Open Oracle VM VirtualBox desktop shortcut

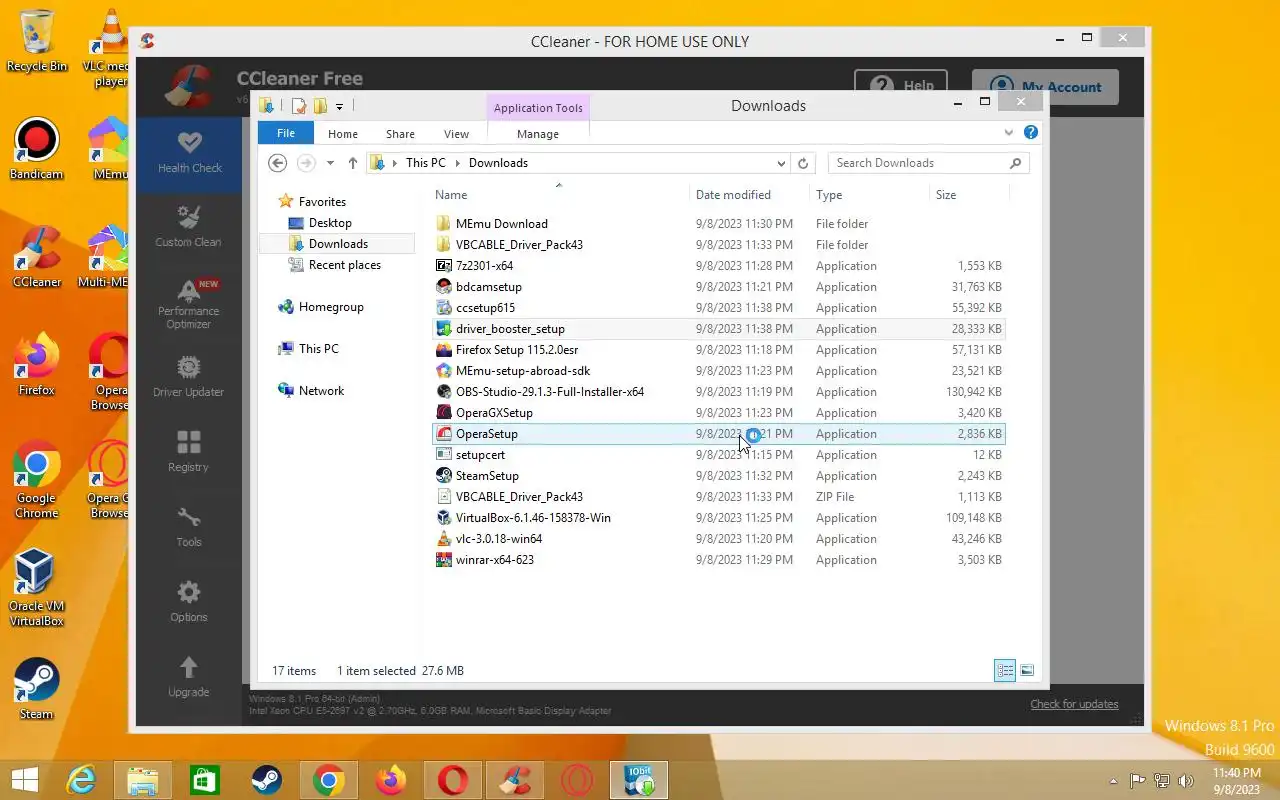[37, 589]
